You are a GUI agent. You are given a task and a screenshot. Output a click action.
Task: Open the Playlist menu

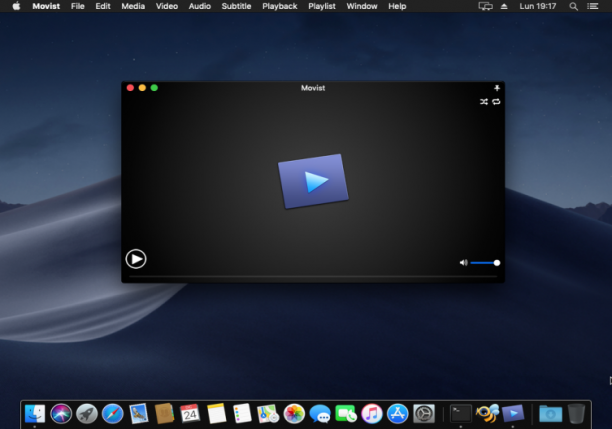322,6
